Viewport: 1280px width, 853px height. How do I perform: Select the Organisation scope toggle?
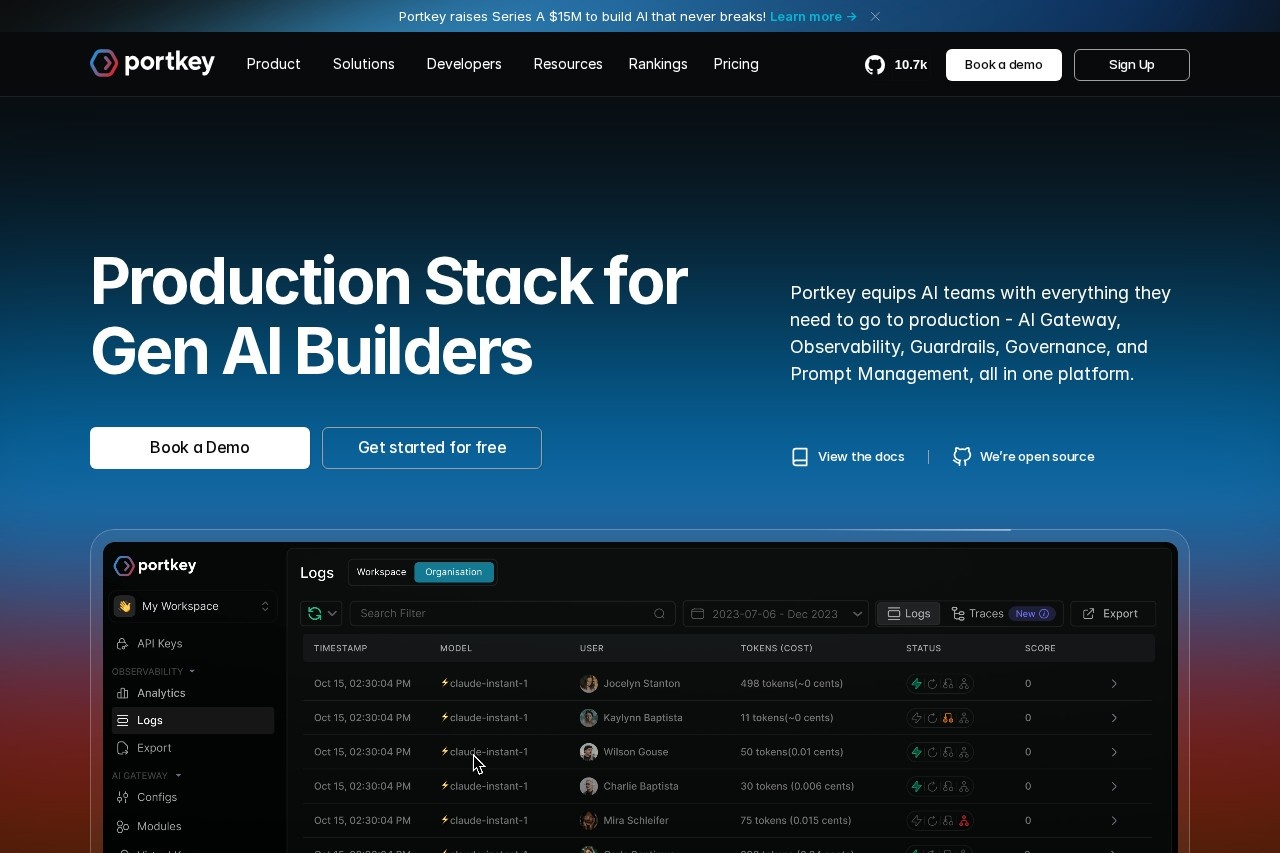453,572
